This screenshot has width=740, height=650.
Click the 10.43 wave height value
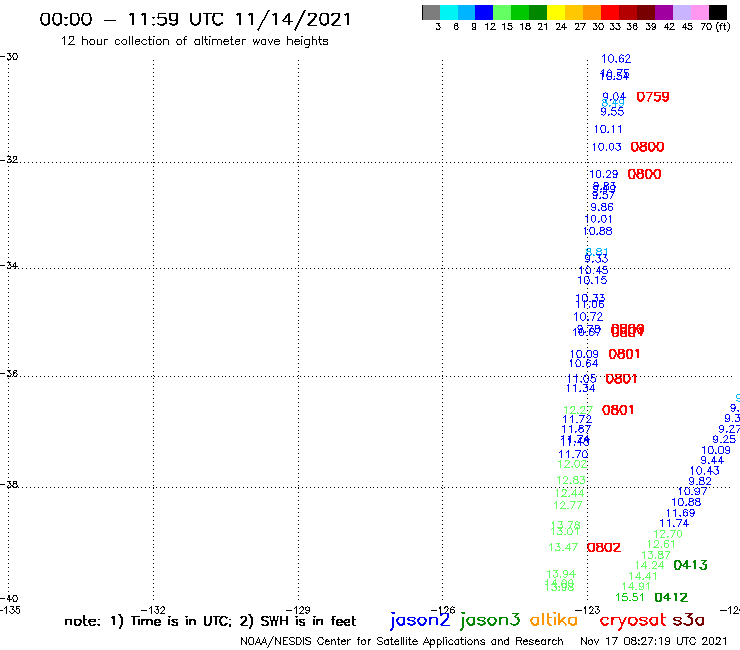click(x=705, y=471)
